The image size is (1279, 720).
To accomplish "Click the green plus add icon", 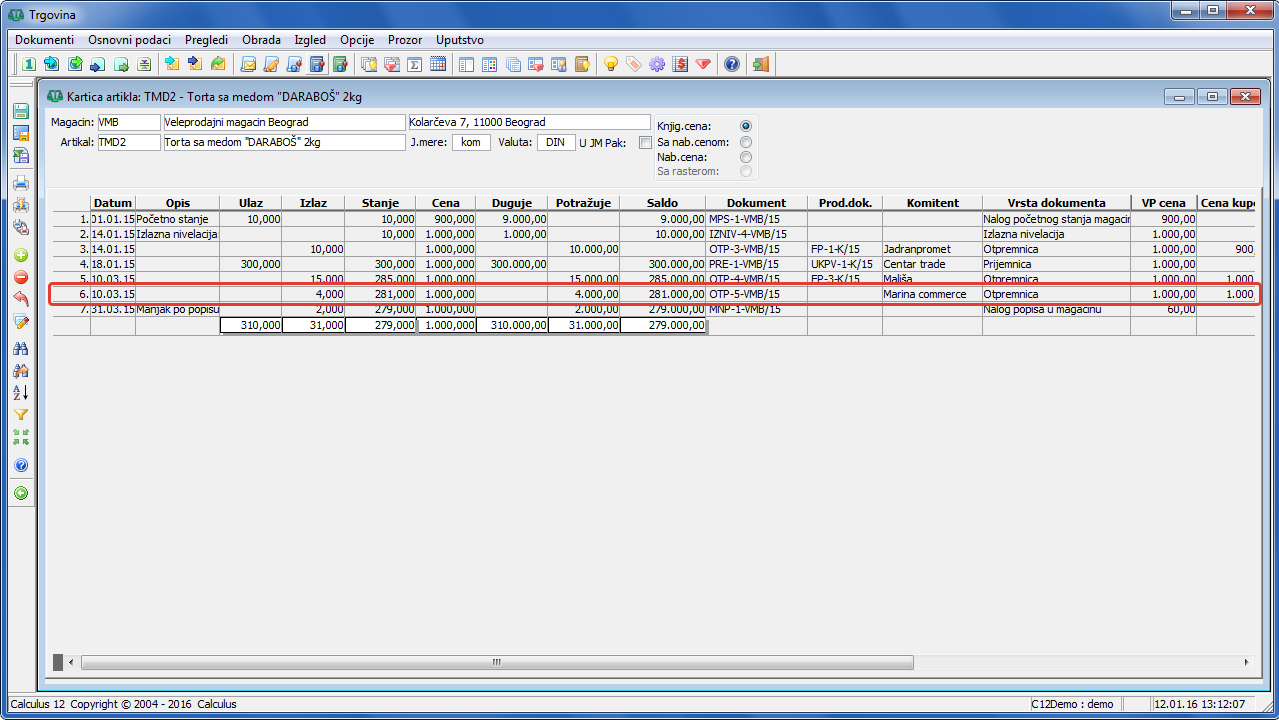I will point(20,255).
